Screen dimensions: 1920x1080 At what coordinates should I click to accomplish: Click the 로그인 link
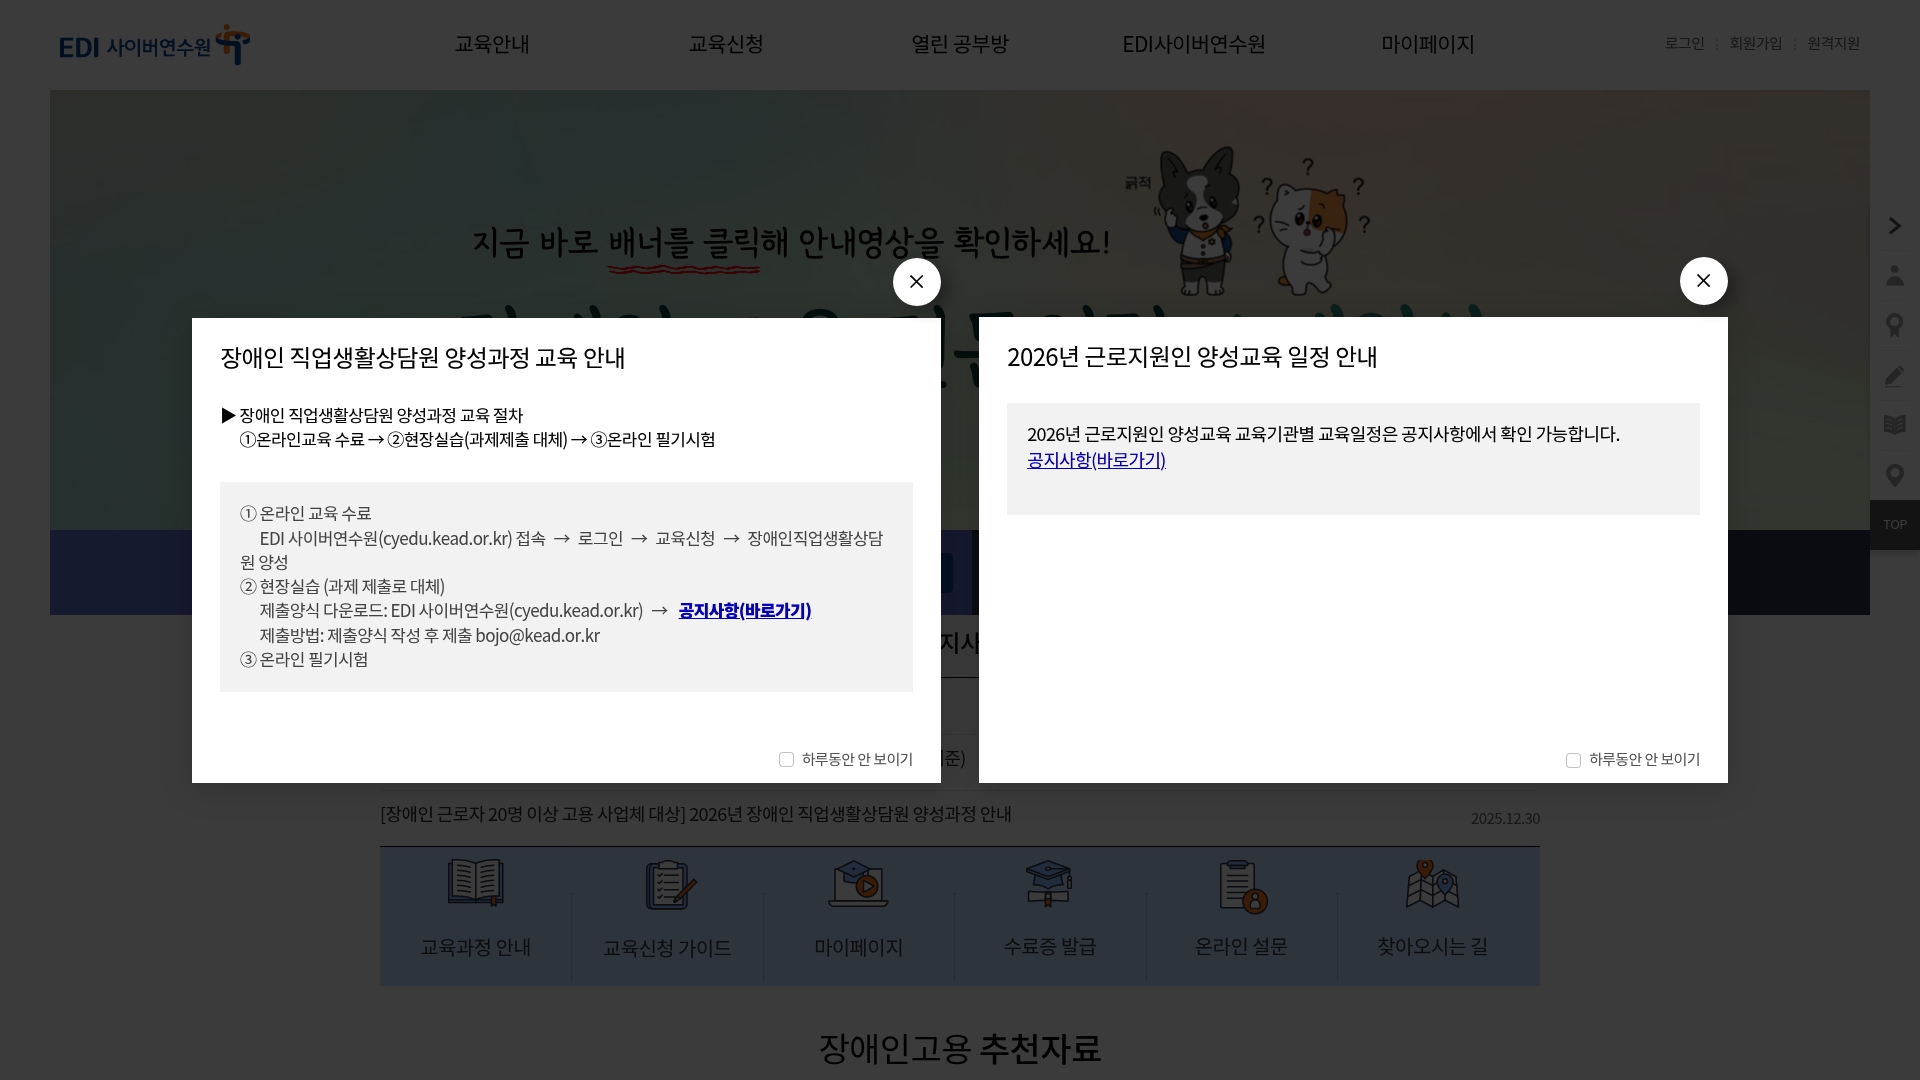click(1685, 44)
